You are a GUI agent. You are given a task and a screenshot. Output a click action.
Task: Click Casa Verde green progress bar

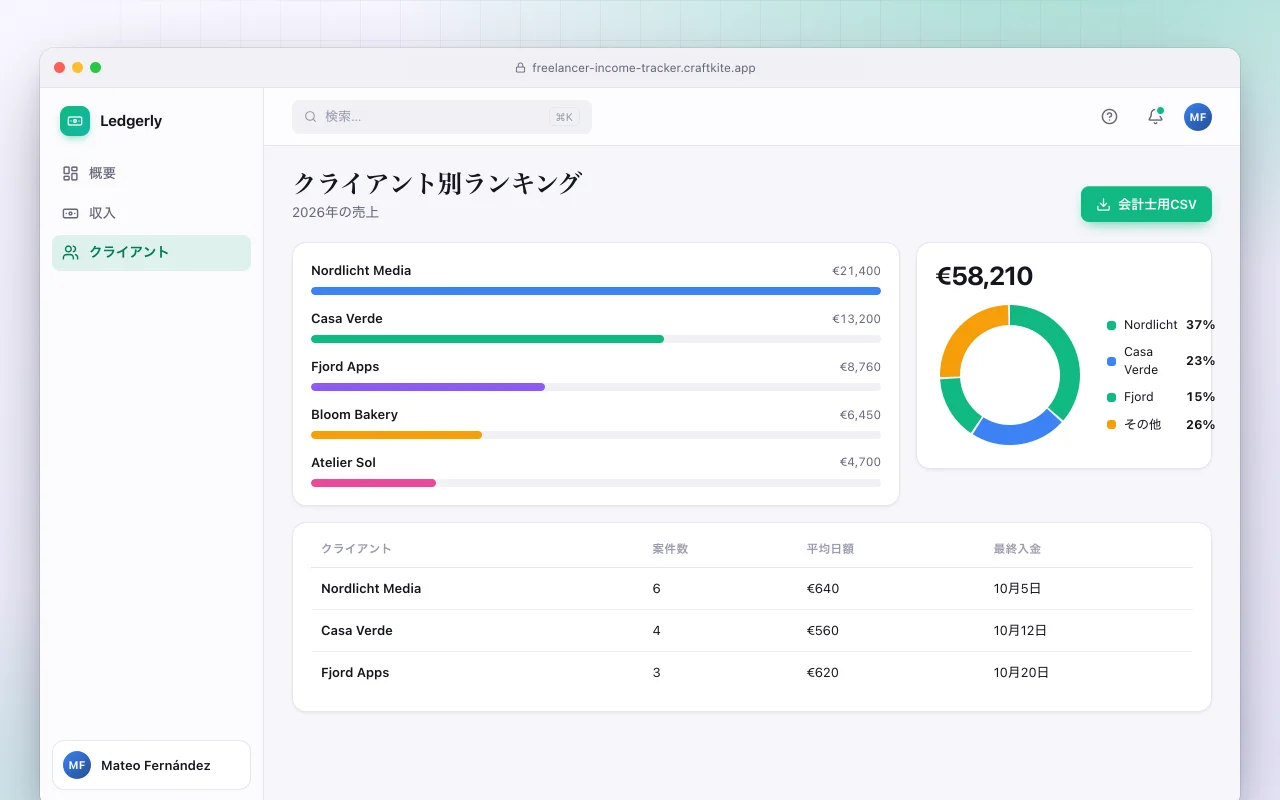coord(487,339)
